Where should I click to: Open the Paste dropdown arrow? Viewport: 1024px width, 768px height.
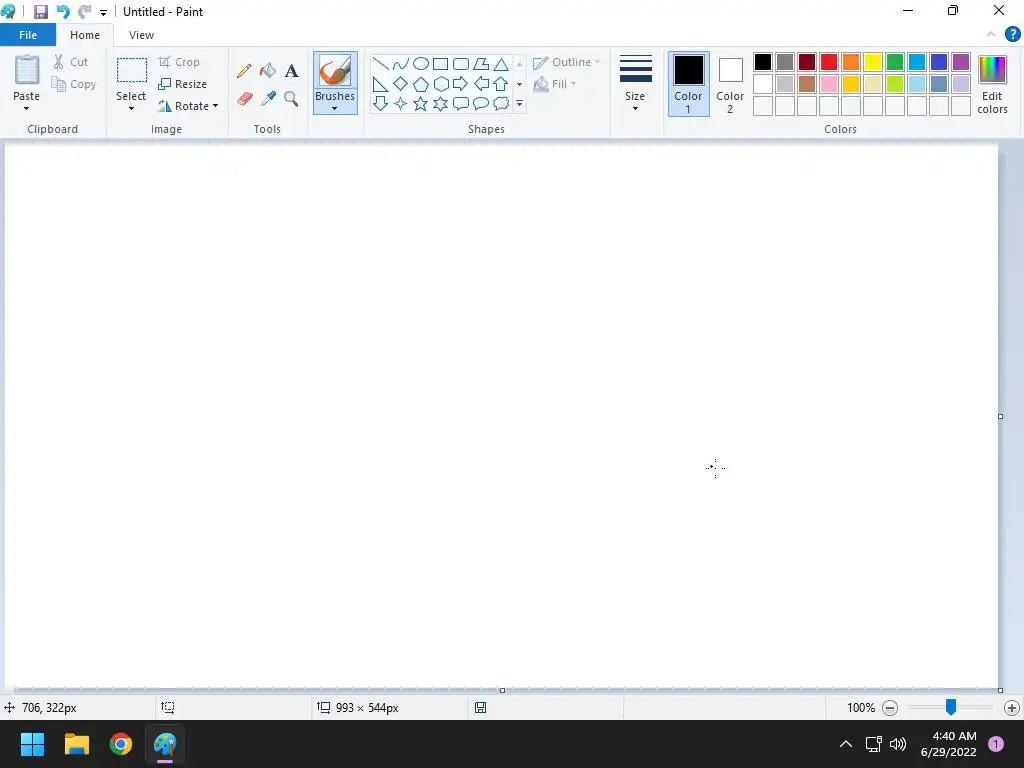click(x=26, y=108)
